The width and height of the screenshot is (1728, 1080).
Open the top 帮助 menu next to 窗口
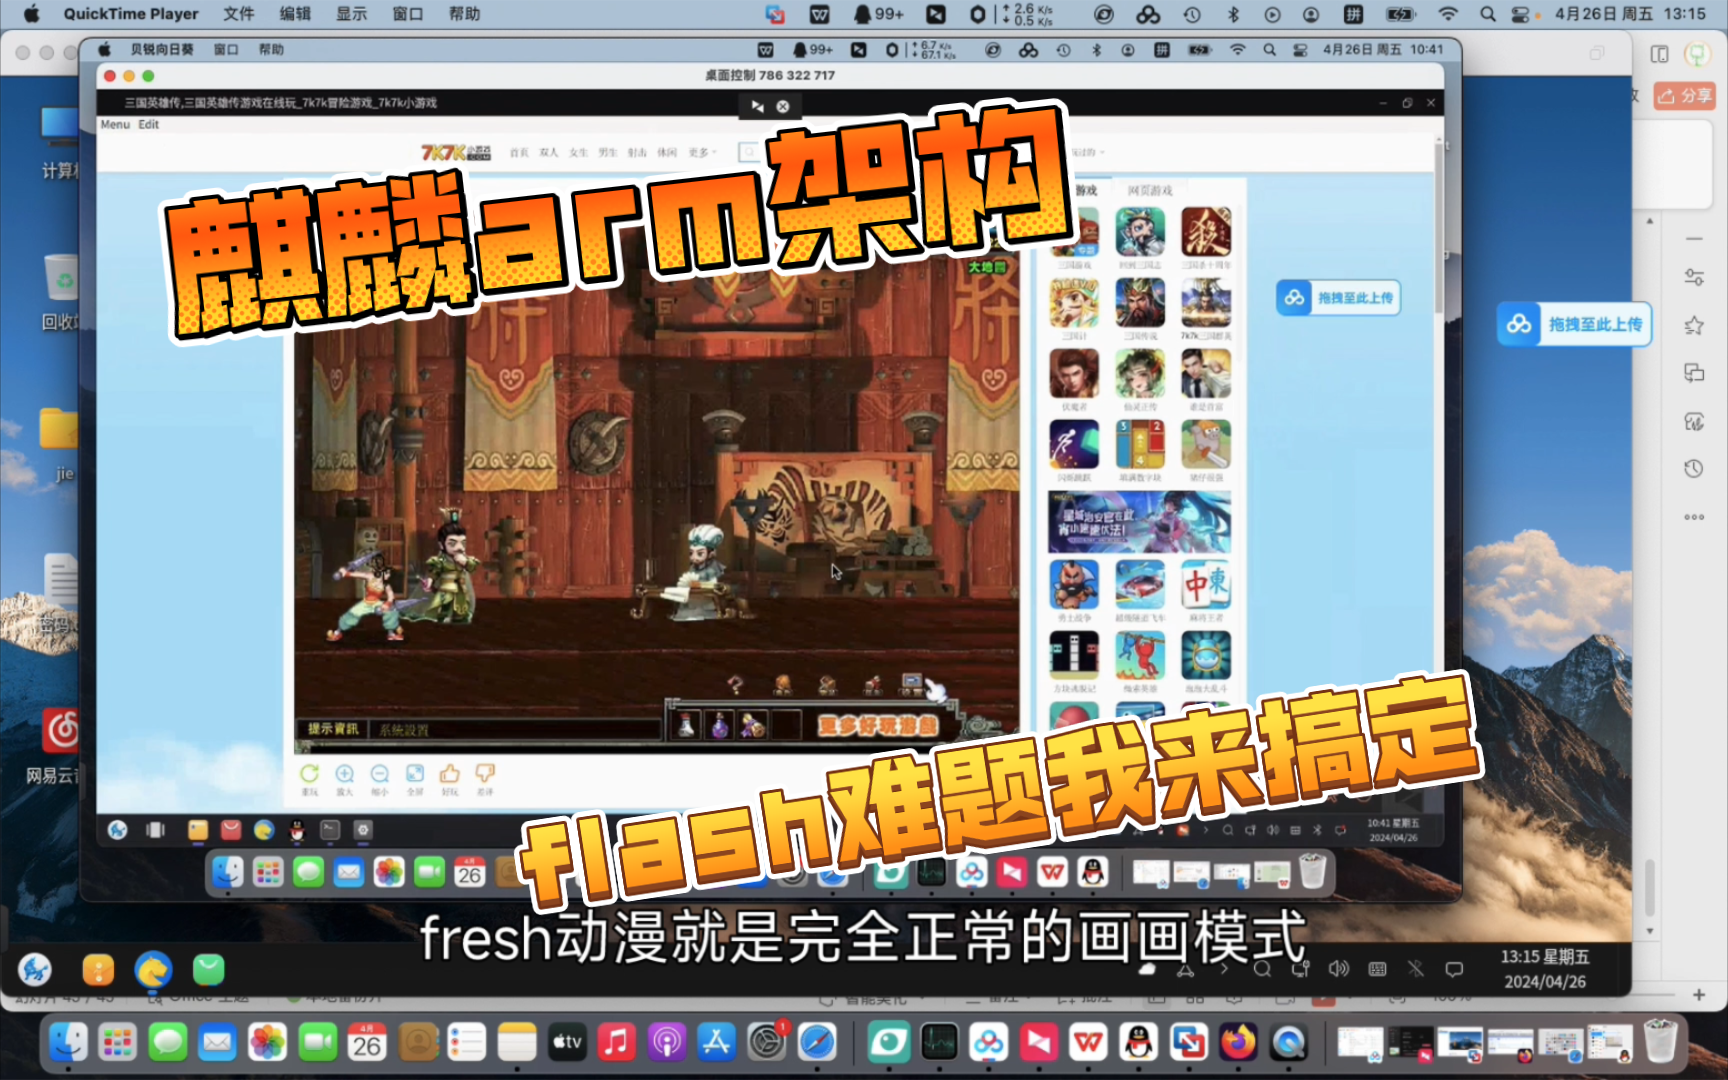pos(465,14)
